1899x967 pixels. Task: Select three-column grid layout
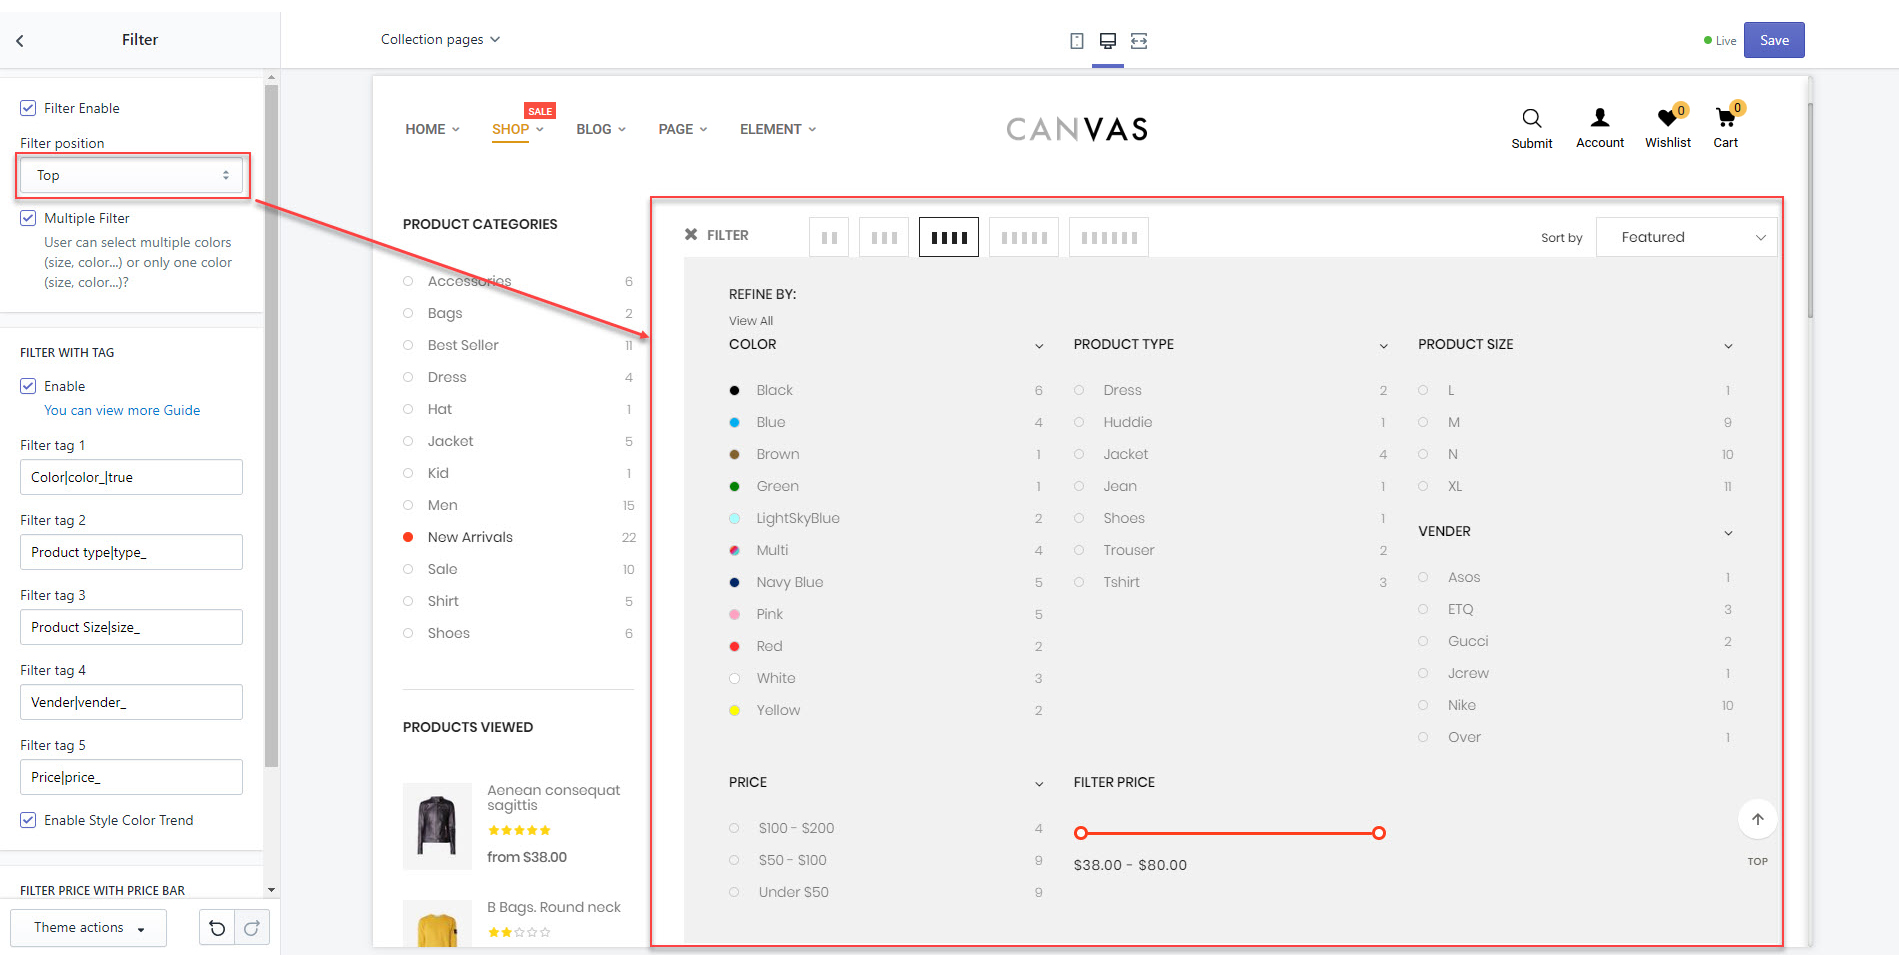[x=884, y=237]
